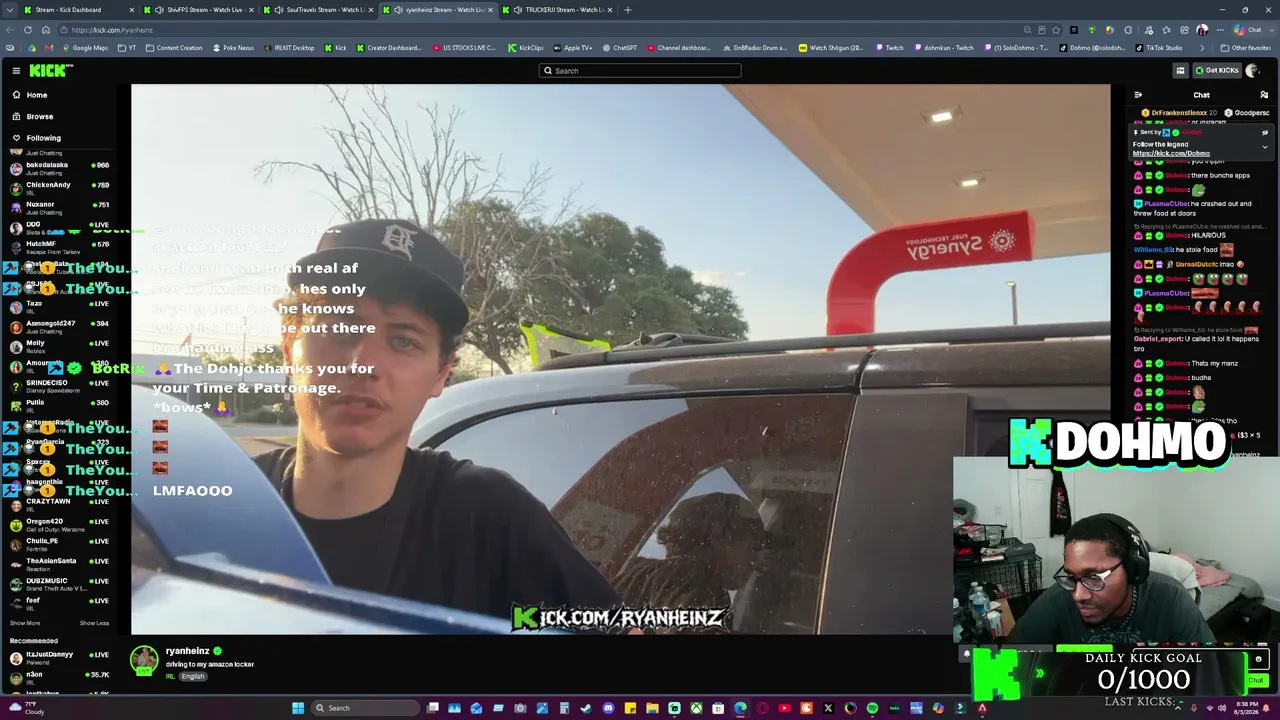1280x720 pixels.
Task: Select DUBZMUSIC channel in sidebar
Action: [x=60, y=584]
